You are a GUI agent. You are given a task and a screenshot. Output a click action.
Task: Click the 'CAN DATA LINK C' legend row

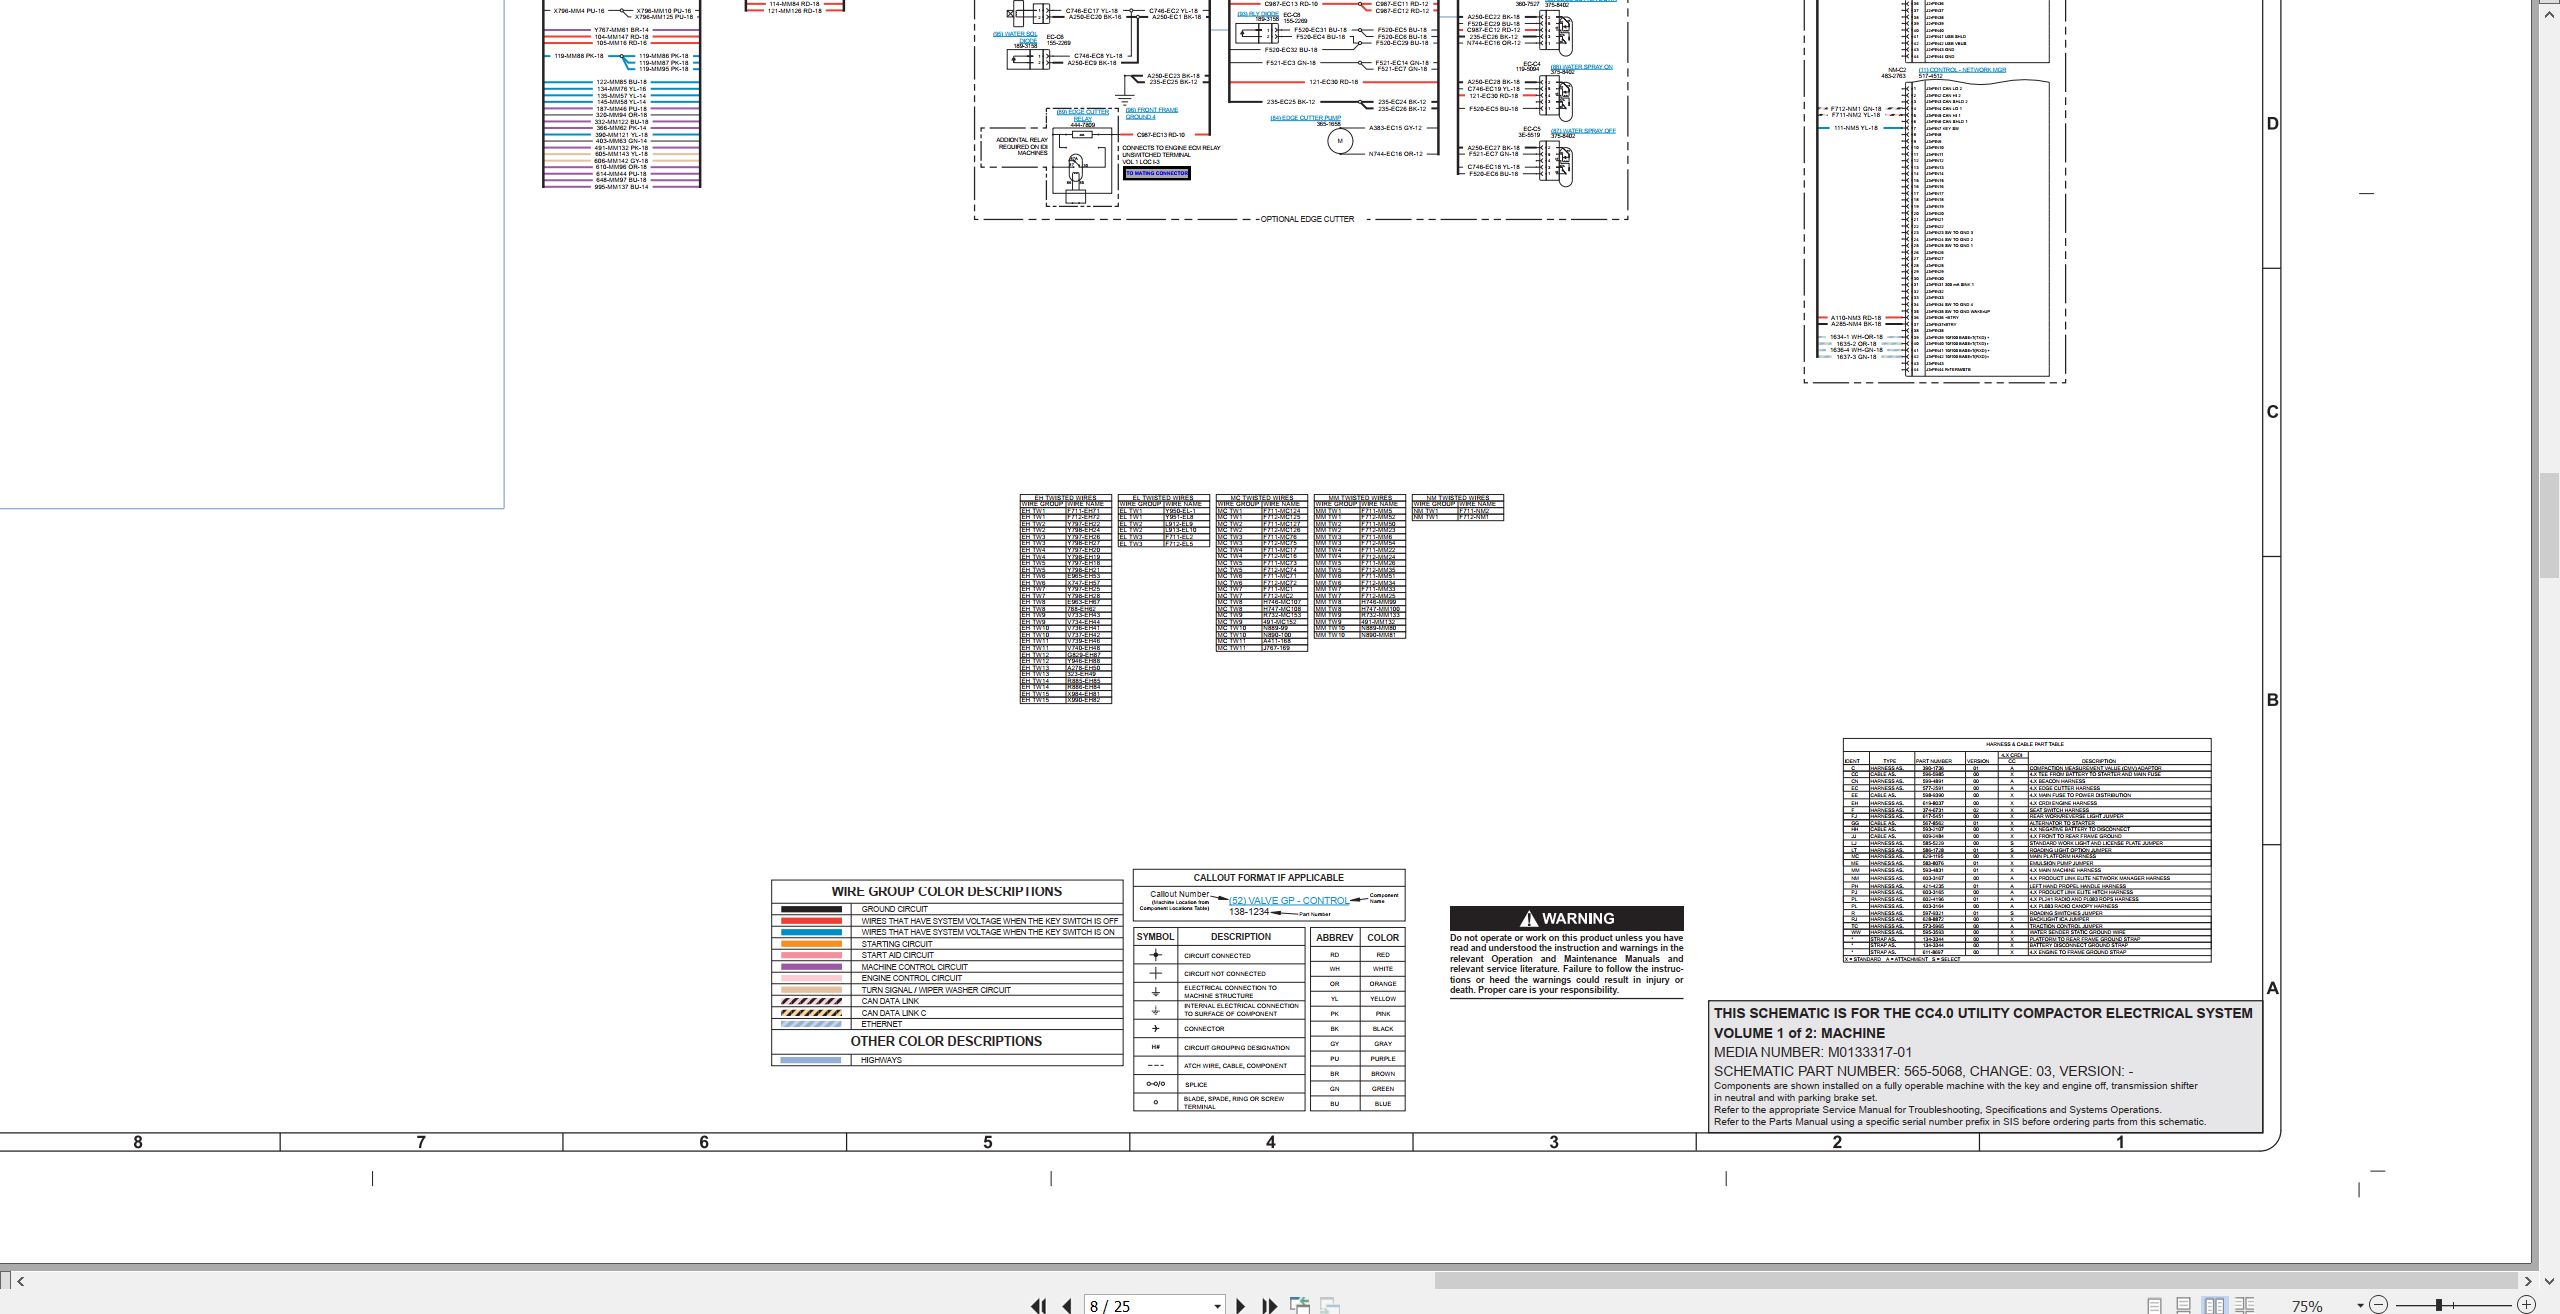[x=946, y=1013]
